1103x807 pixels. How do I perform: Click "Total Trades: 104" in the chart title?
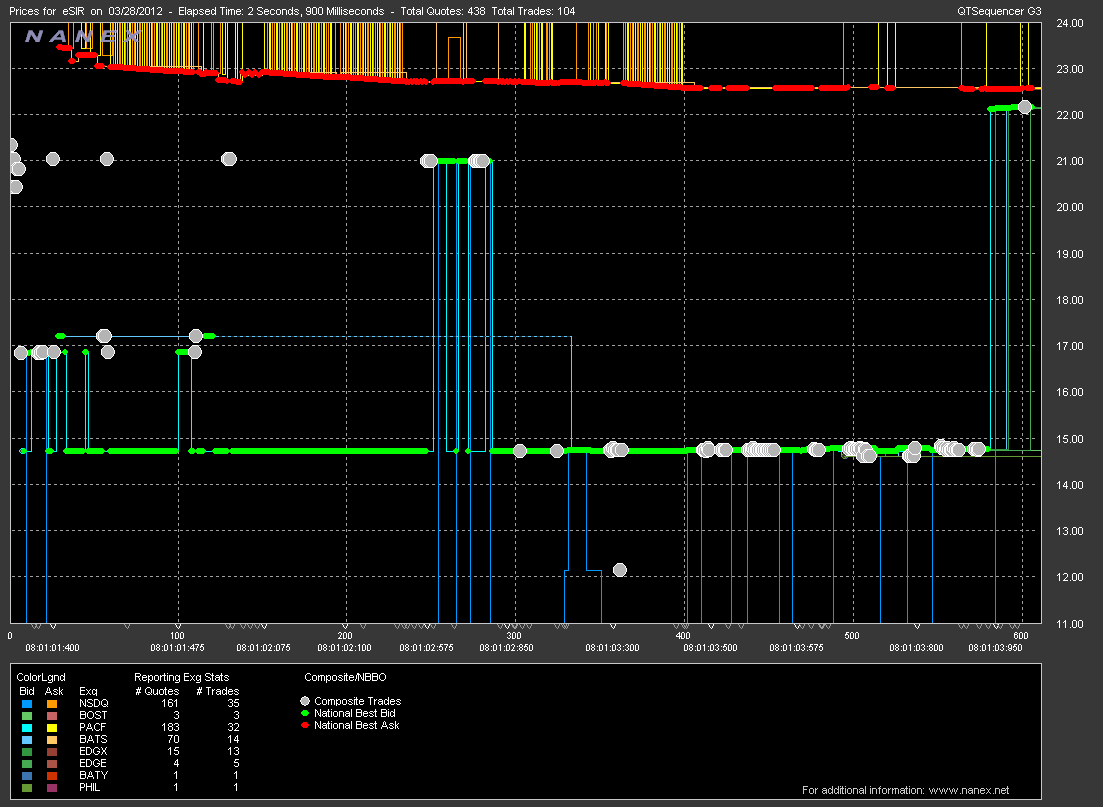pos(533,11)
